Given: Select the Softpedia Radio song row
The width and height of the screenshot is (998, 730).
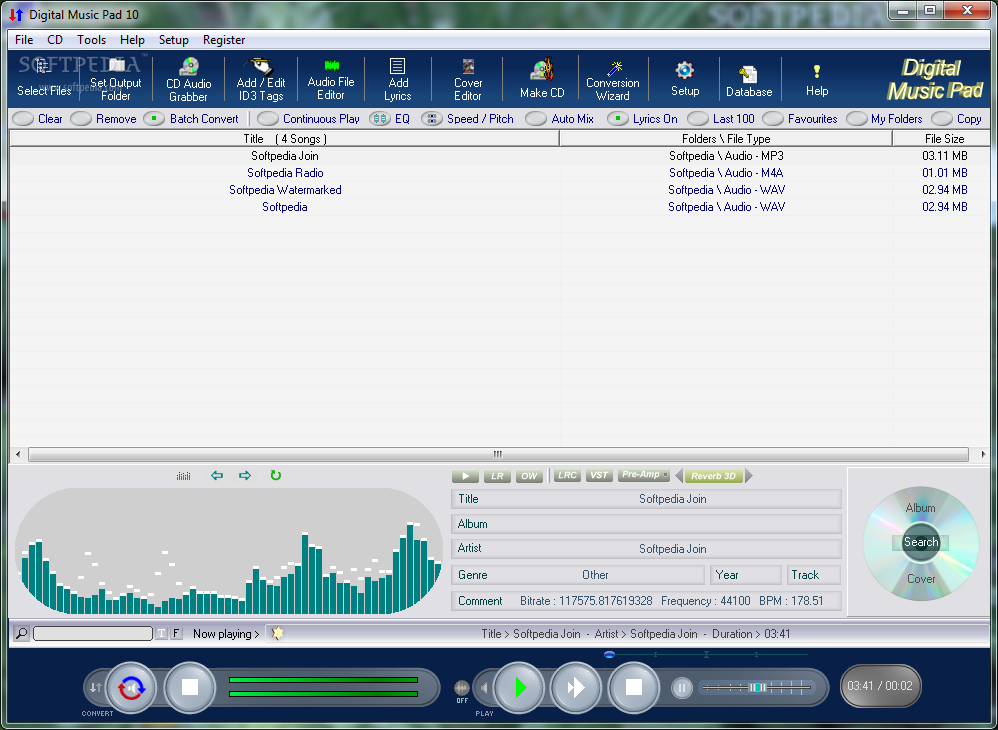Looking at the screenshot, I should point(500,173).
